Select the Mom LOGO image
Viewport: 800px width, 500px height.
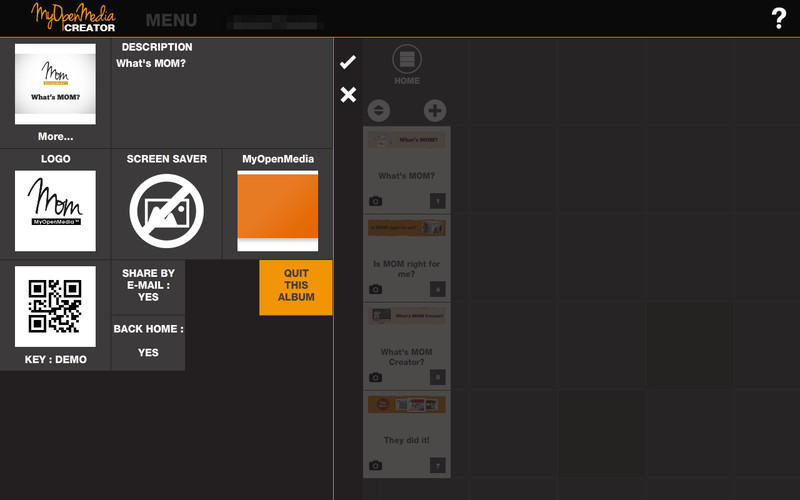[x=55, y=211]
